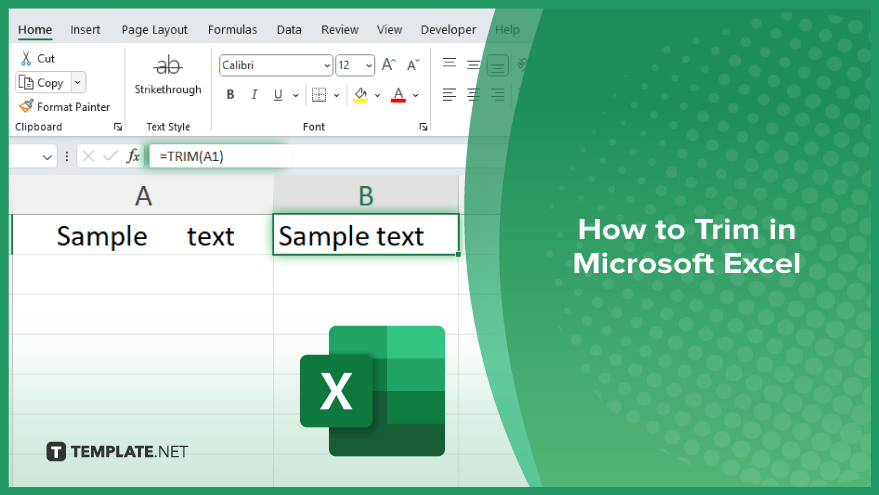Open Insert Function fx button
The width and height of the screenshot is (879, 495).
[133, 156]
